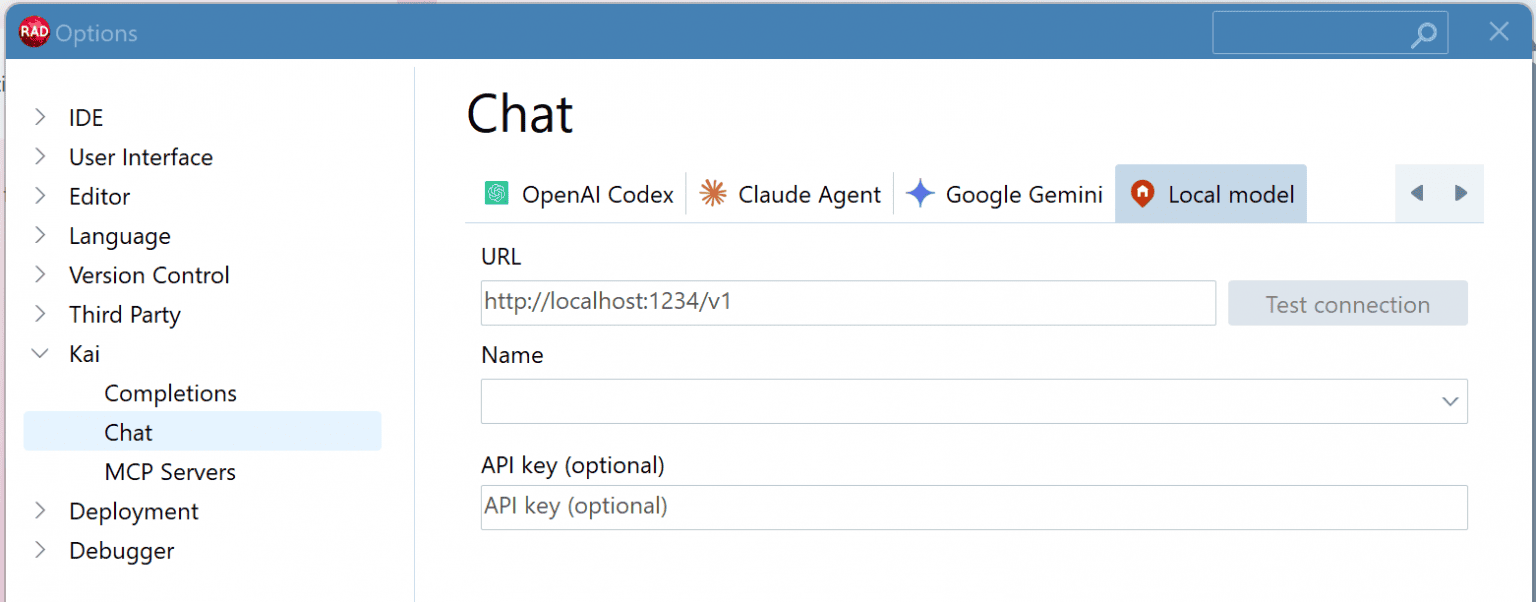Close the Options dialog

pos(1499,32)
